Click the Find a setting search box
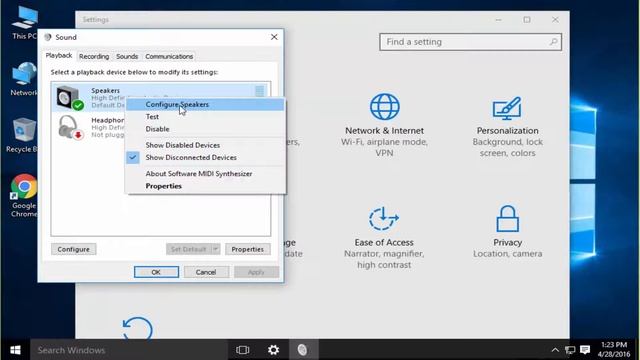Screen dimensions: 640x360 tap(470, 42)
